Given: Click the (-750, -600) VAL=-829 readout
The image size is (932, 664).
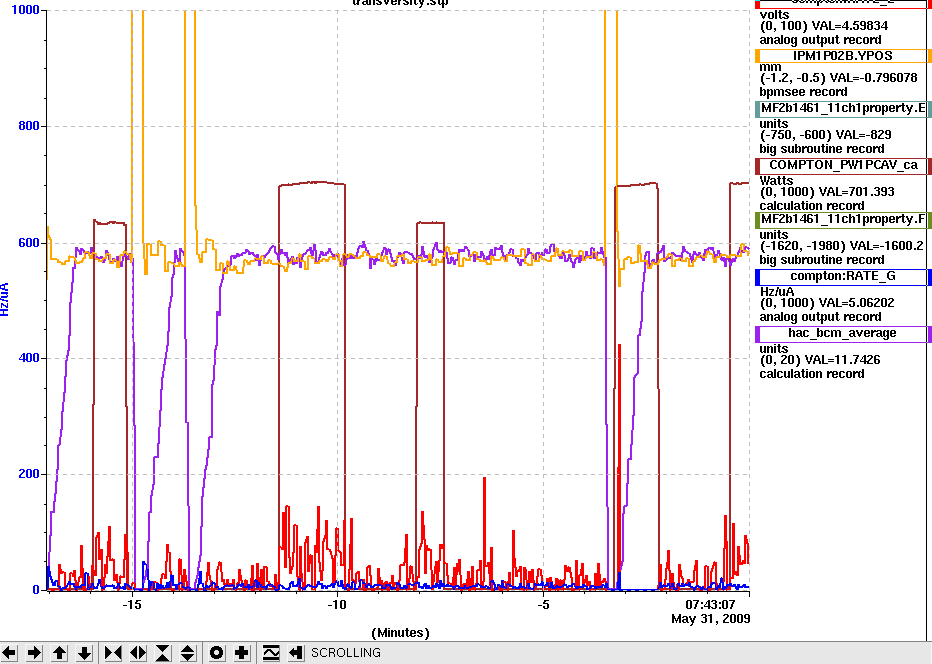Looking at the screenshot, I should (826, 135).
